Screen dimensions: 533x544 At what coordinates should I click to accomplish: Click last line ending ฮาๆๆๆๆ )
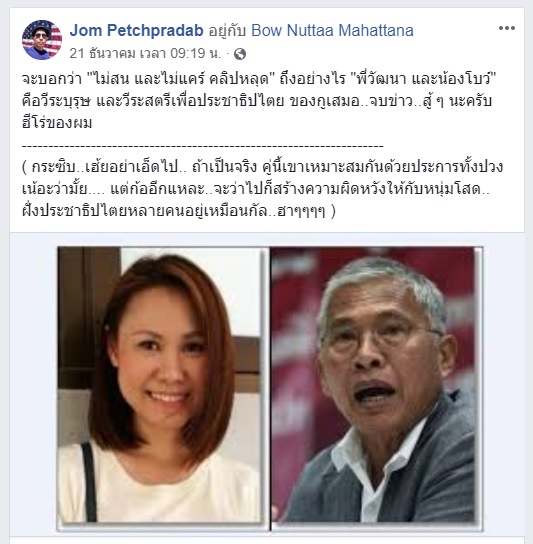[x=179, y=211]
